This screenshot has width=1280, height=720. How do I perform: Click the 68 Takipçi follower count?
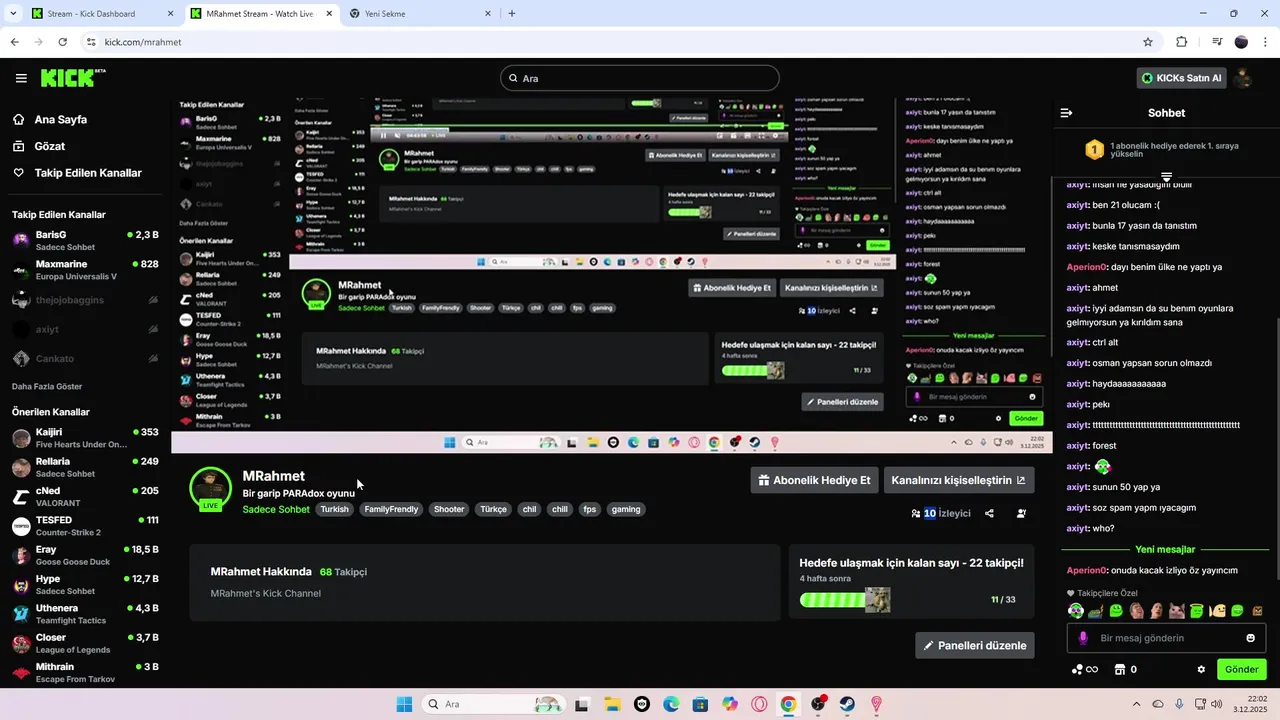[x=343, y=572]
